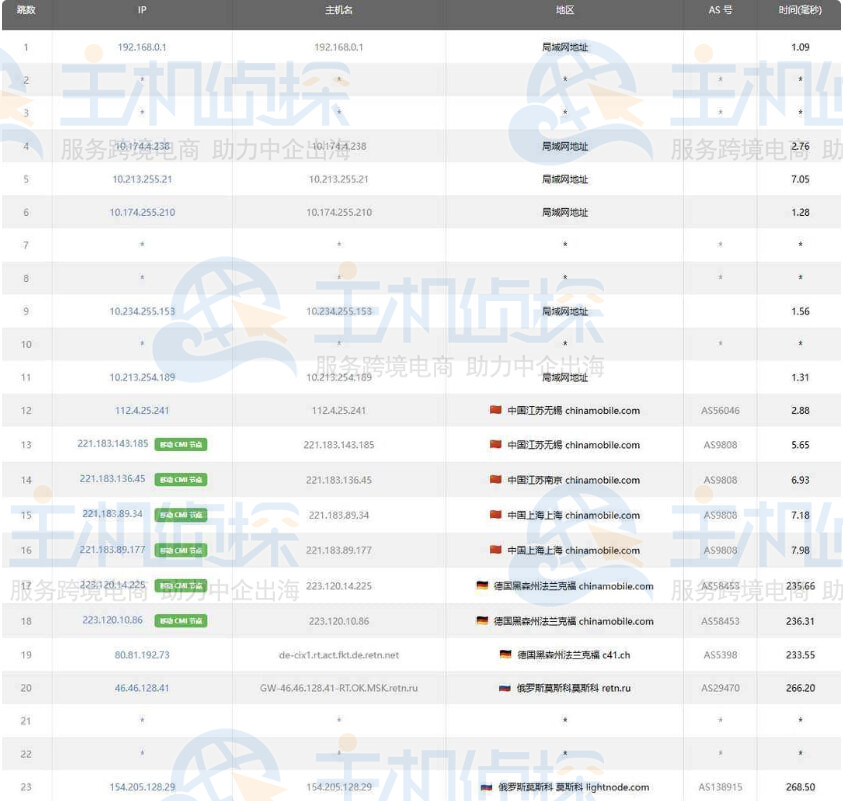Image resolution: width=843 pixels, height=801 pixels.
Task: Click the 跳数 column header
Action: pyautogui.click(x=26, y=10)
